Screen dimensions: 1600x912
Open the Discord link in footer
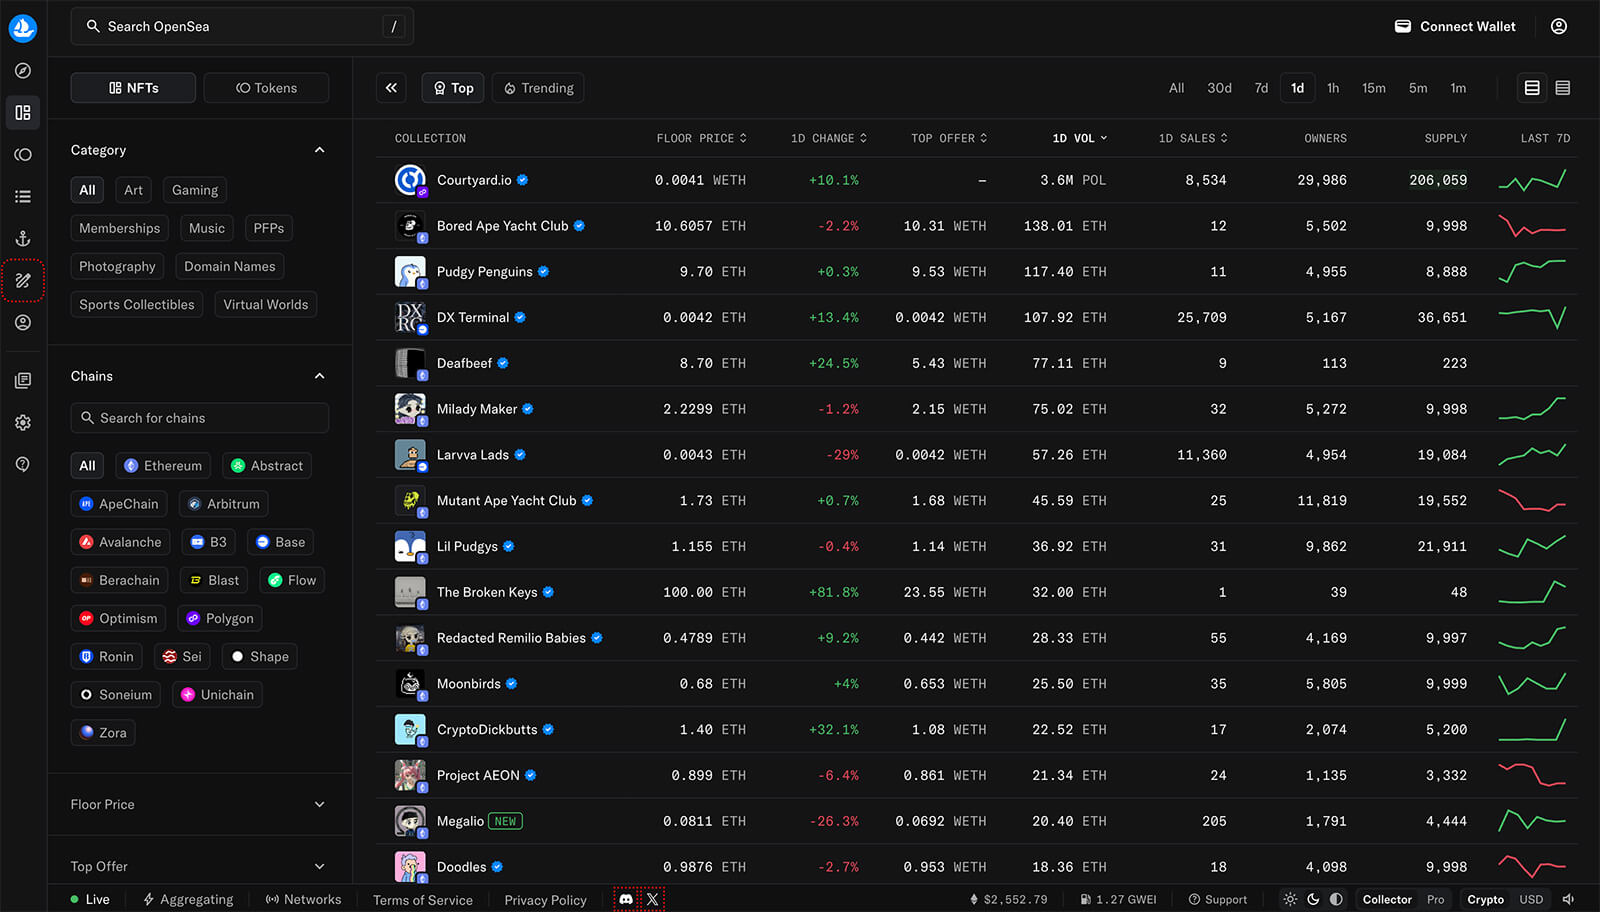626,899
